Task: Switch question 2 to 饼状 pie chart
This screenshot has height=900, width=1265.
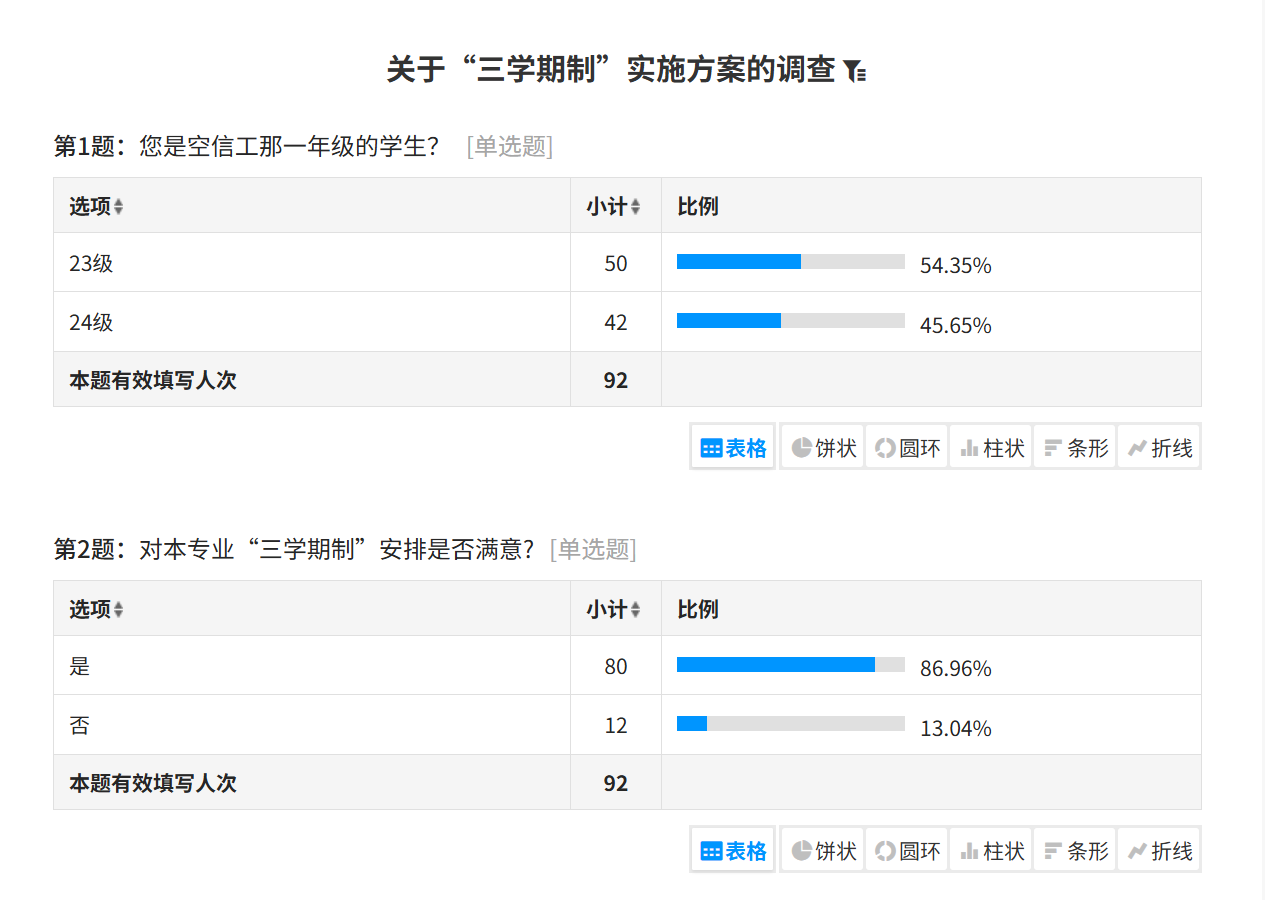Action: 823,850
